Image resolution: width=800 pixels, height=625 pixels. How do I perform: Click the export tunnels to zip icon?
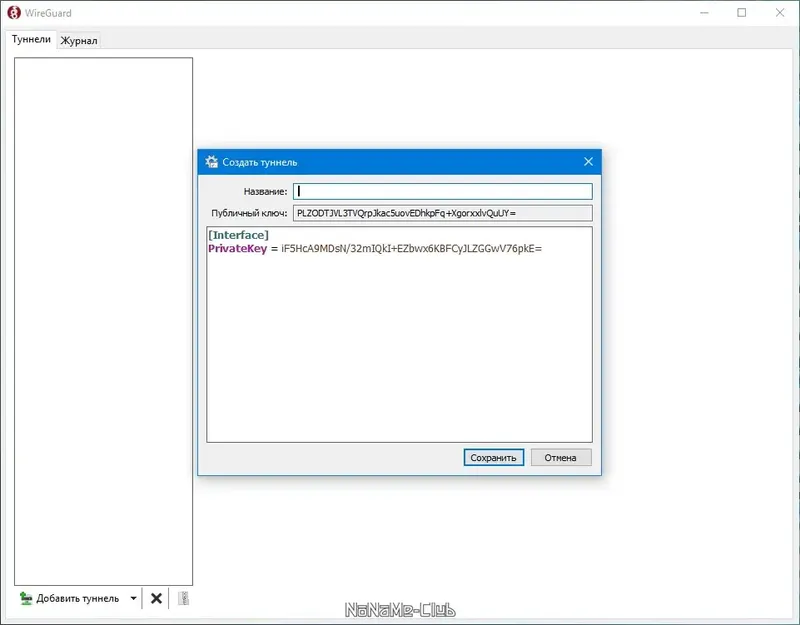183,598
